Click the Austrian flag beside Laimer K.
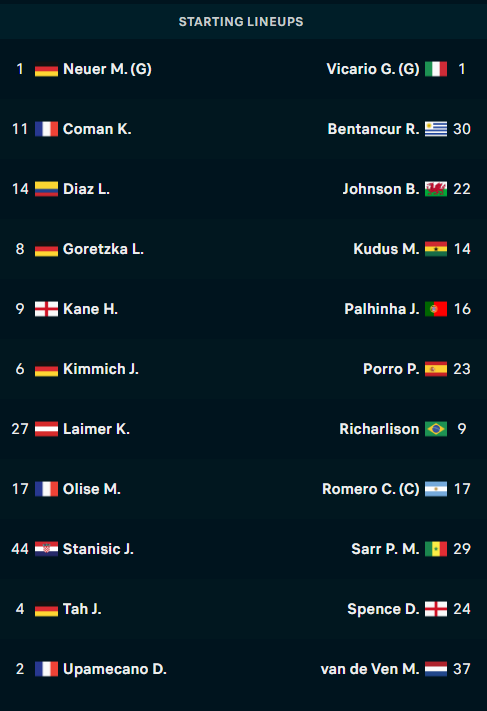 46,429
